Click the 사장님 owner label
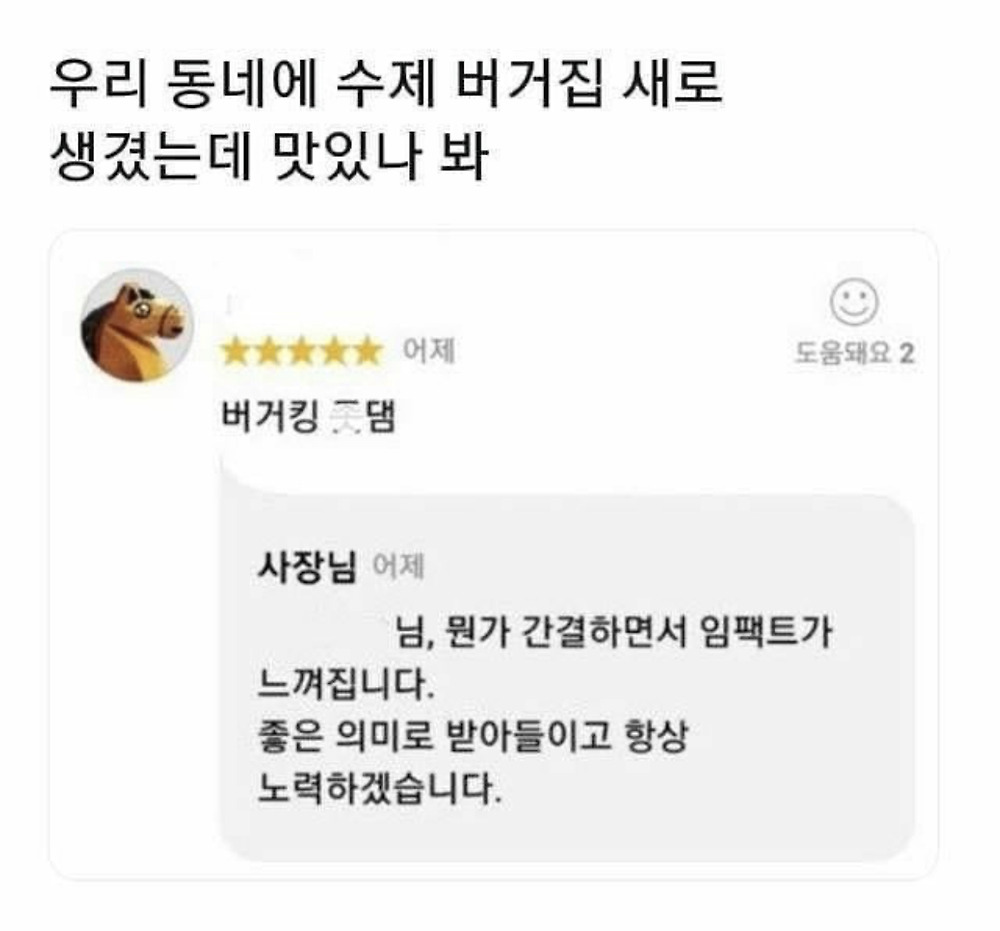The image size is (1000, 931). coord(307,566)
